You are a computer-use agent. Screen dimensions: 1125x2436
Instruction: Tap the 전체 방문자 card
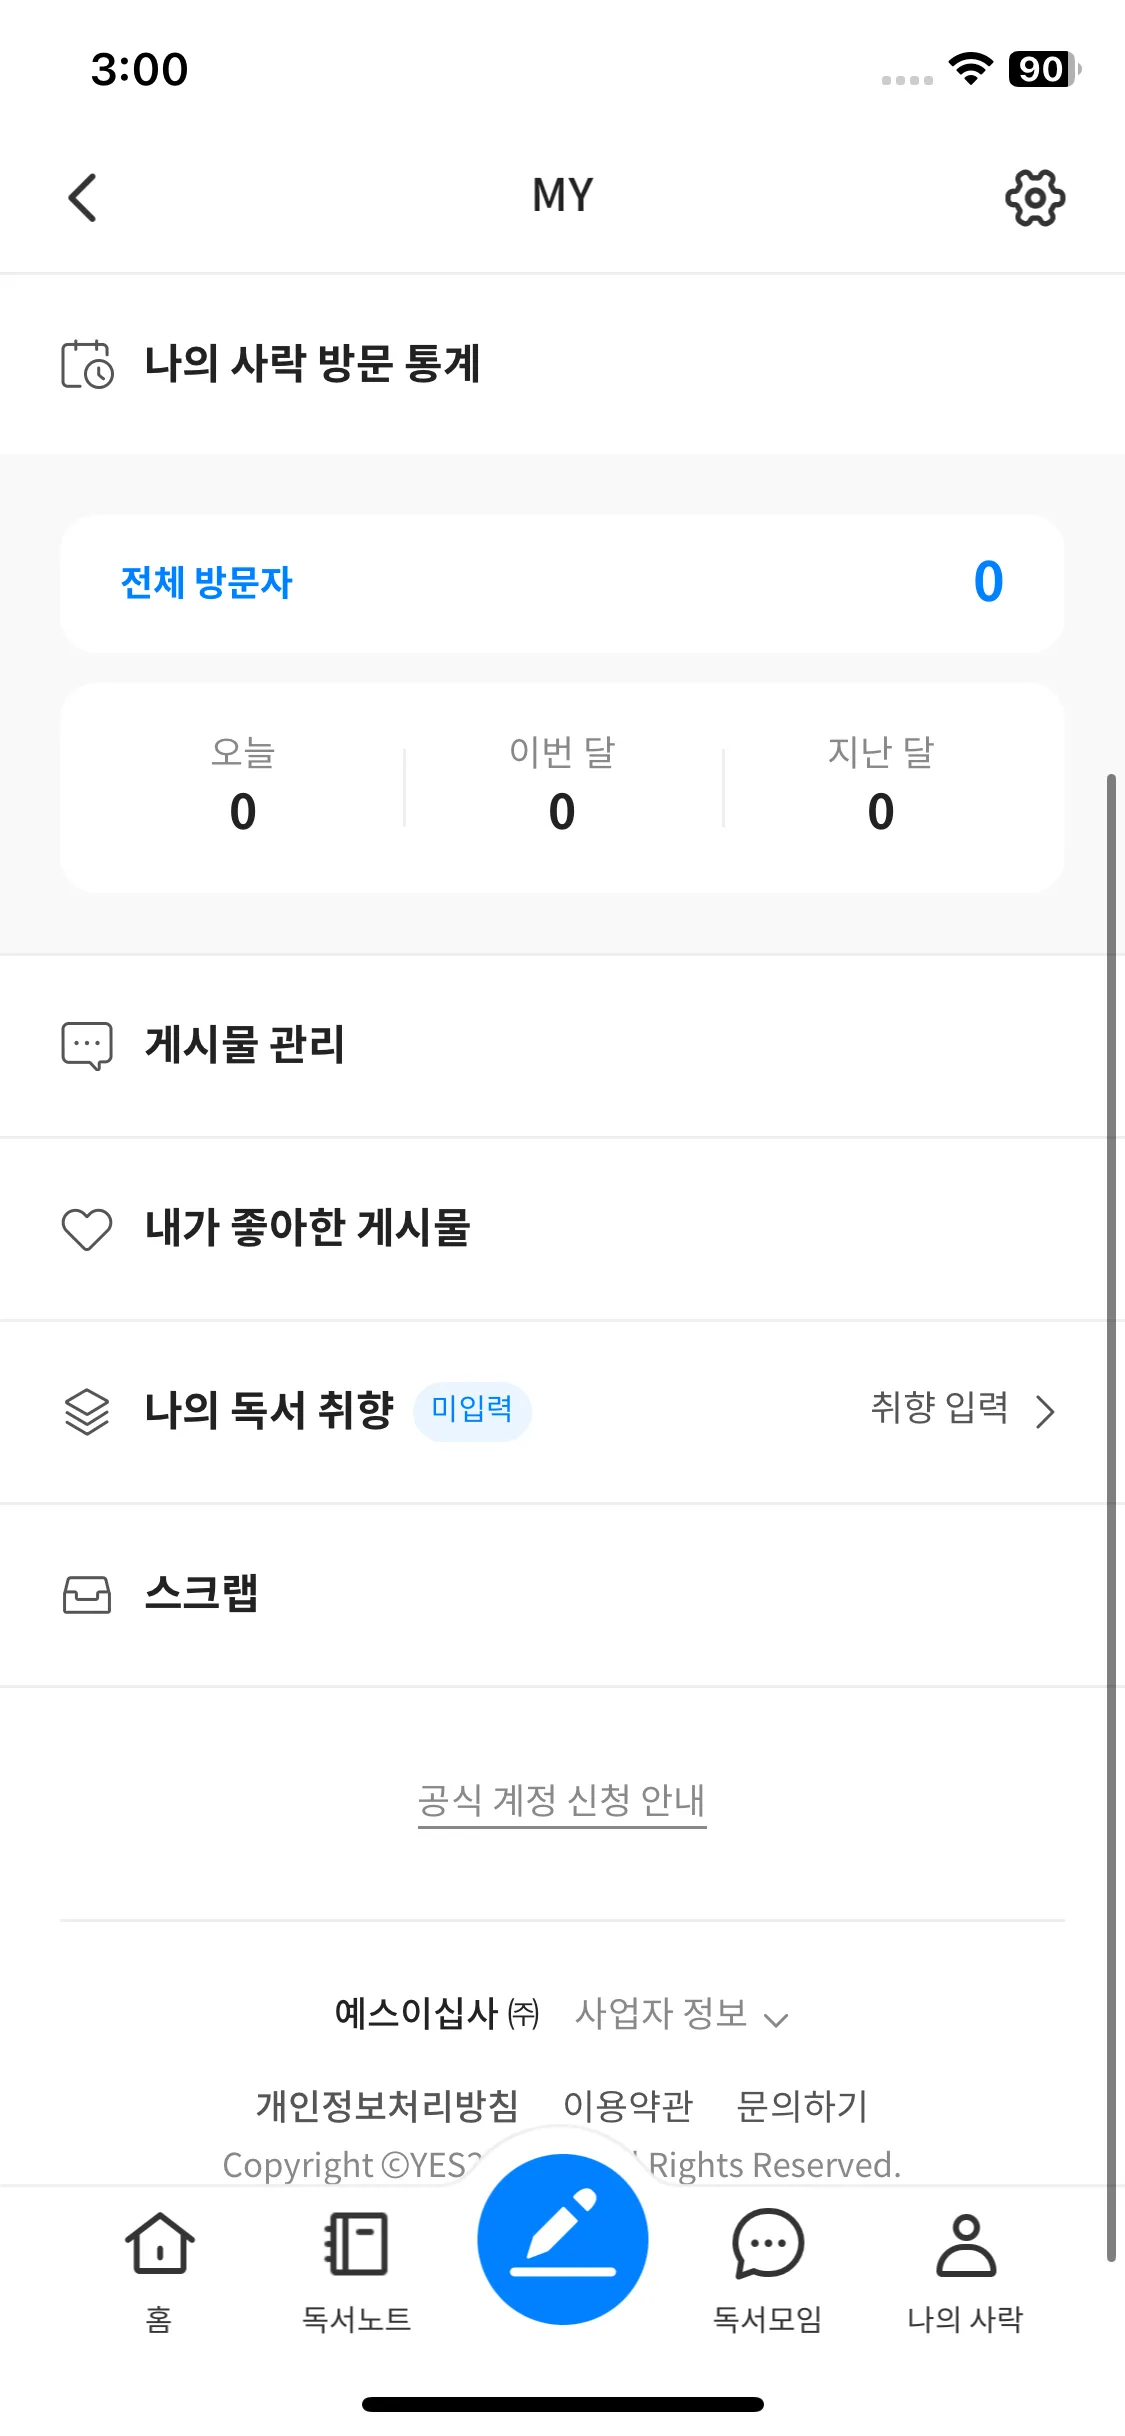pos(562,583)
